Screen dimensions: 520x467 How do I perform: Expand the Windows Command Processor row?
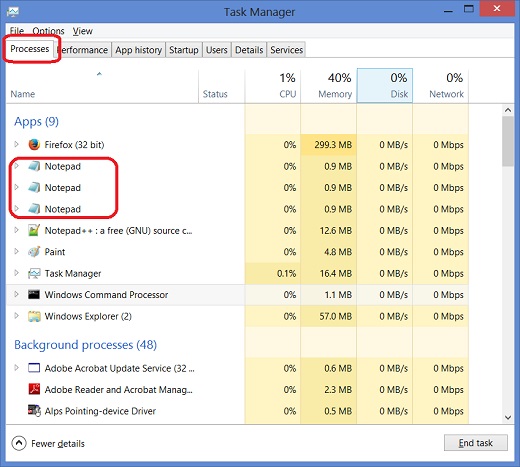pos(16,294)
